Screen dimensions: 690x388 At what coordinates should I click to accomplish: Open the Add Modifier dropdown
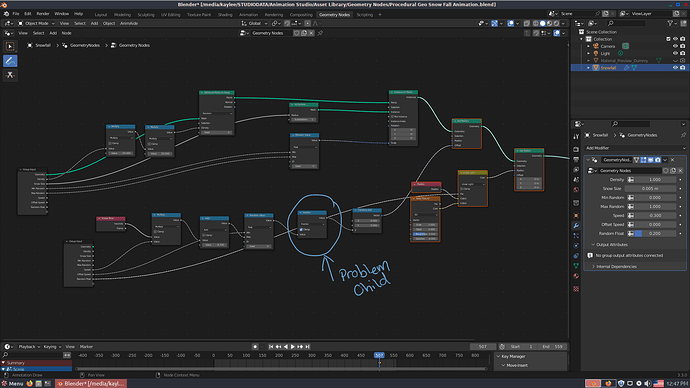coord(635,148)
